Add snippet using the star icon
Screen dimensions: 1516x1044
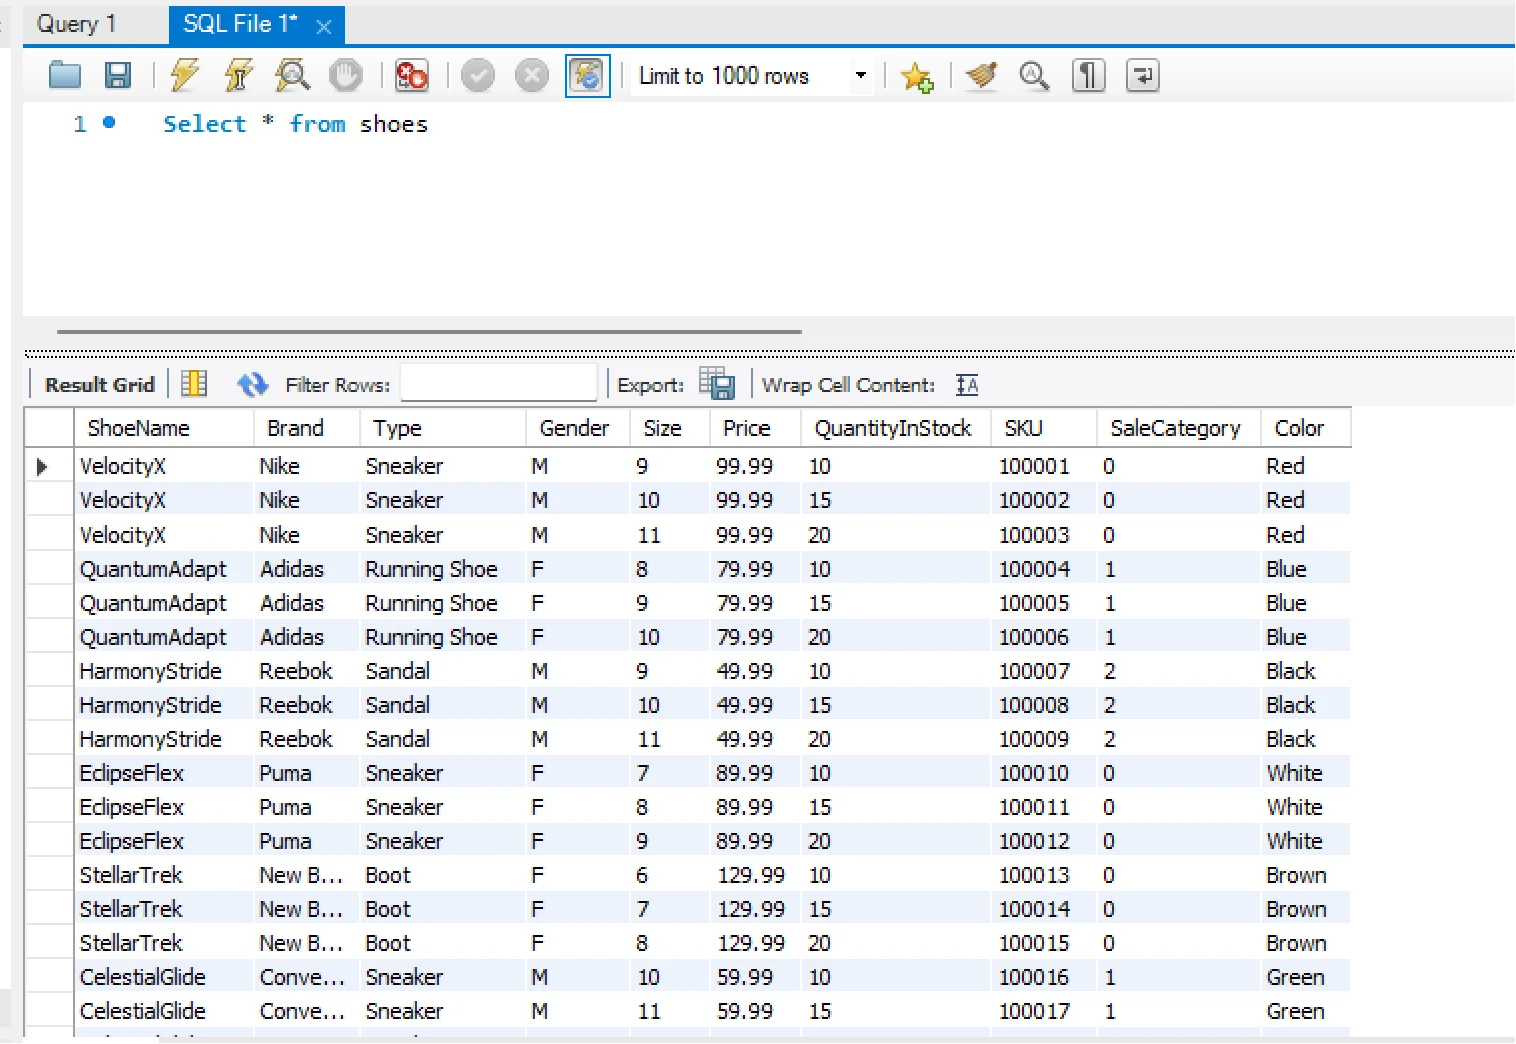click(x=916, y=76)
